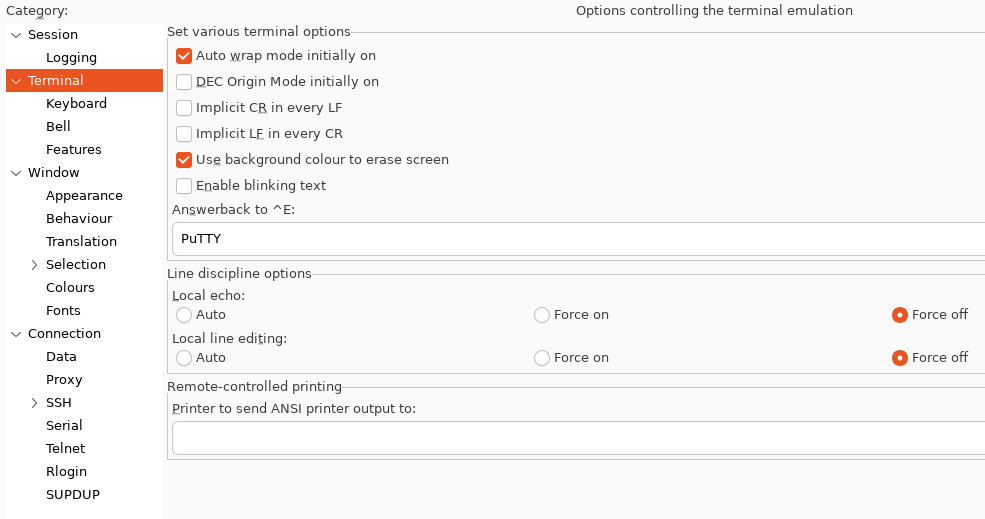Set Local echo to Auto
The width and height of the screenshot is (985, 519).
184,315
